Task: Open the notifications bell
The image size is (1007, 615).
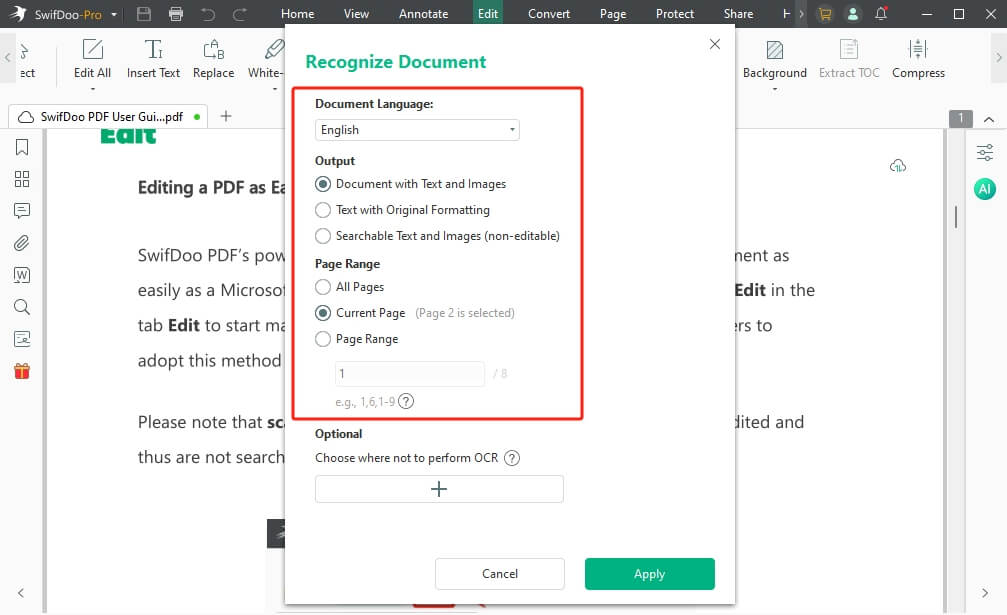Action: [x=881, y=13]
